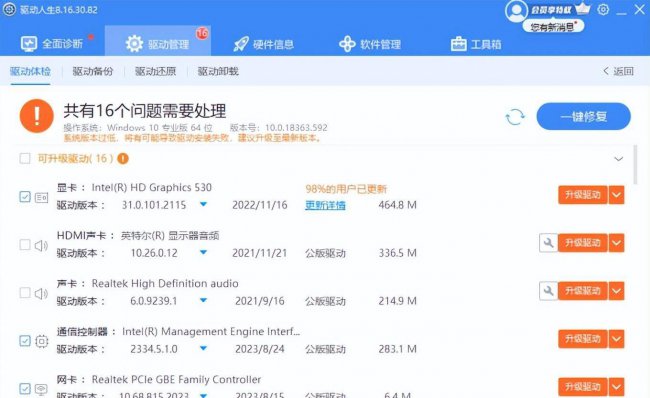Open the 工具箱 tab
Screen dimensions: 650x398
point(476,44)
